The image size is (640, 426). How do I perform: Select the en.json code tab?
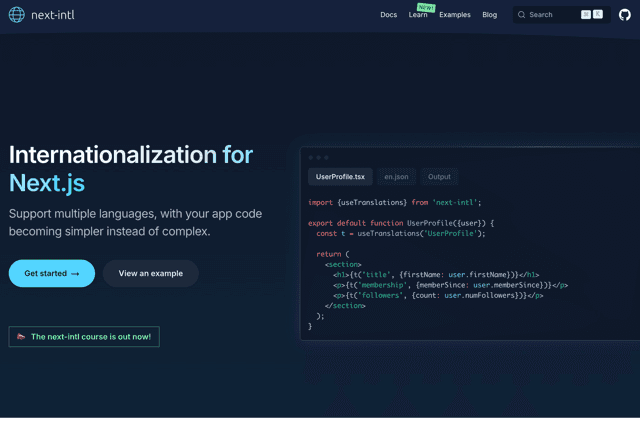click(x=396, y=177)
